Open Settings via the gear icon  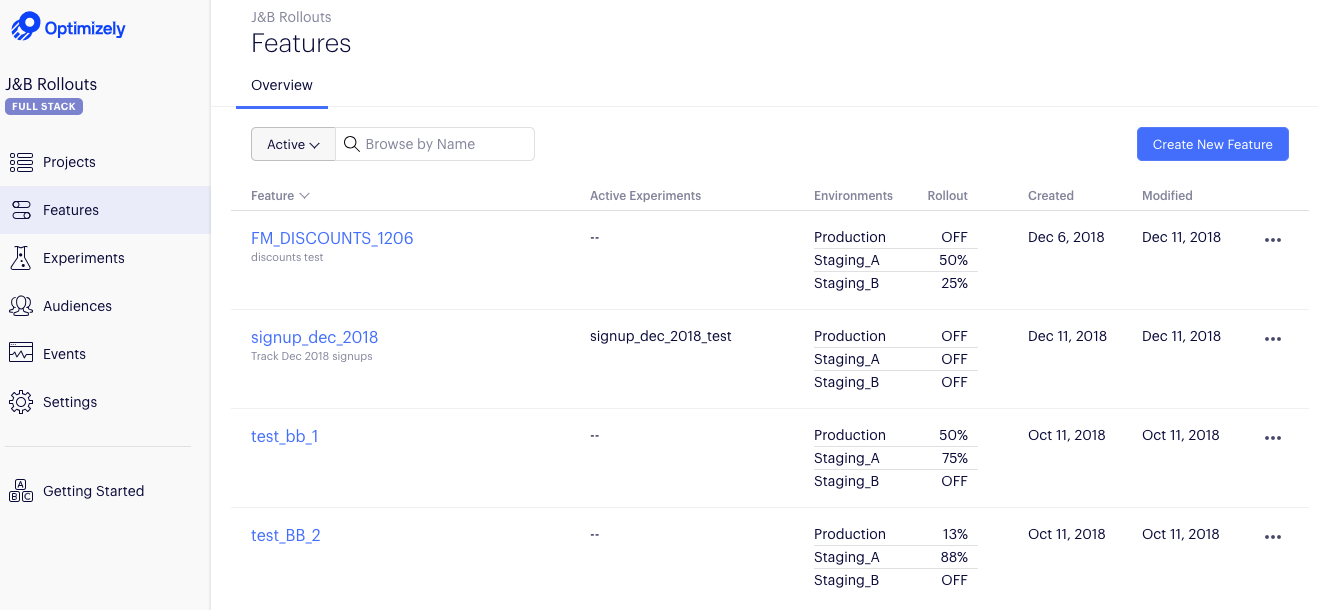(x=21, y=402)
